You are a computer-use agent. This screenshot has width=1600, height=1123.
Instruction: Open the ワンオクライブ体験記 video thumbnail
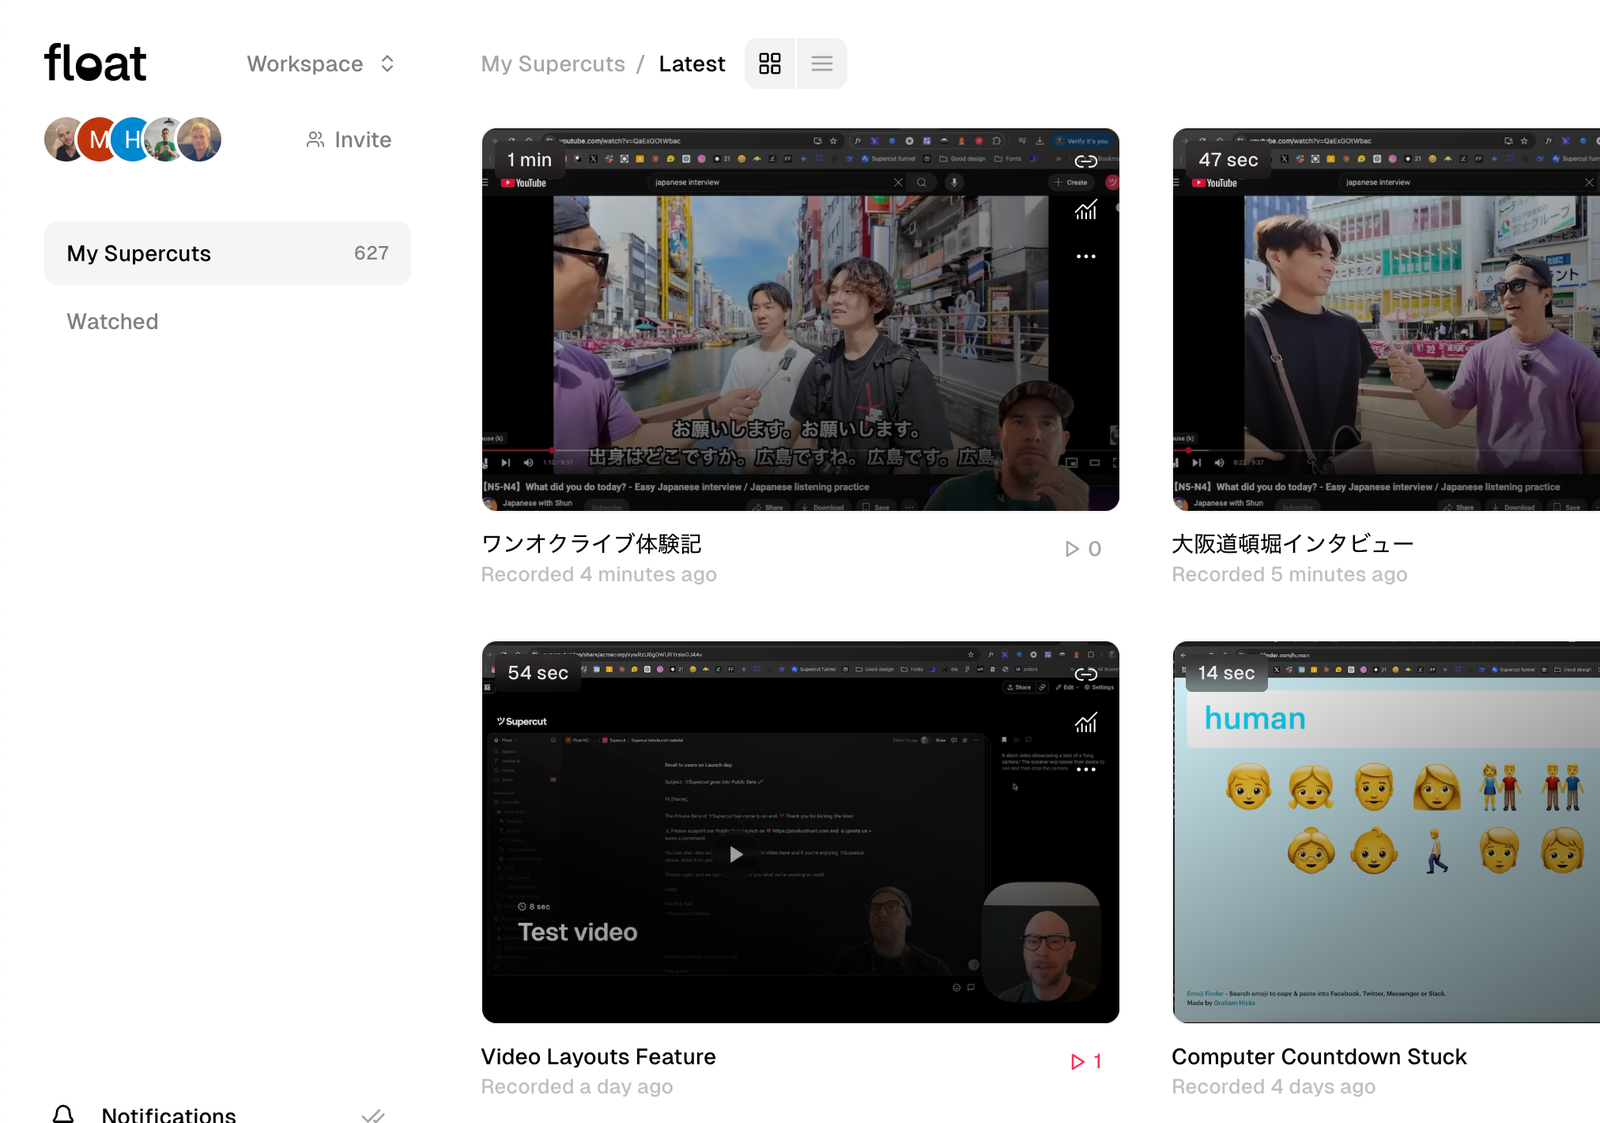coord(800,319)
